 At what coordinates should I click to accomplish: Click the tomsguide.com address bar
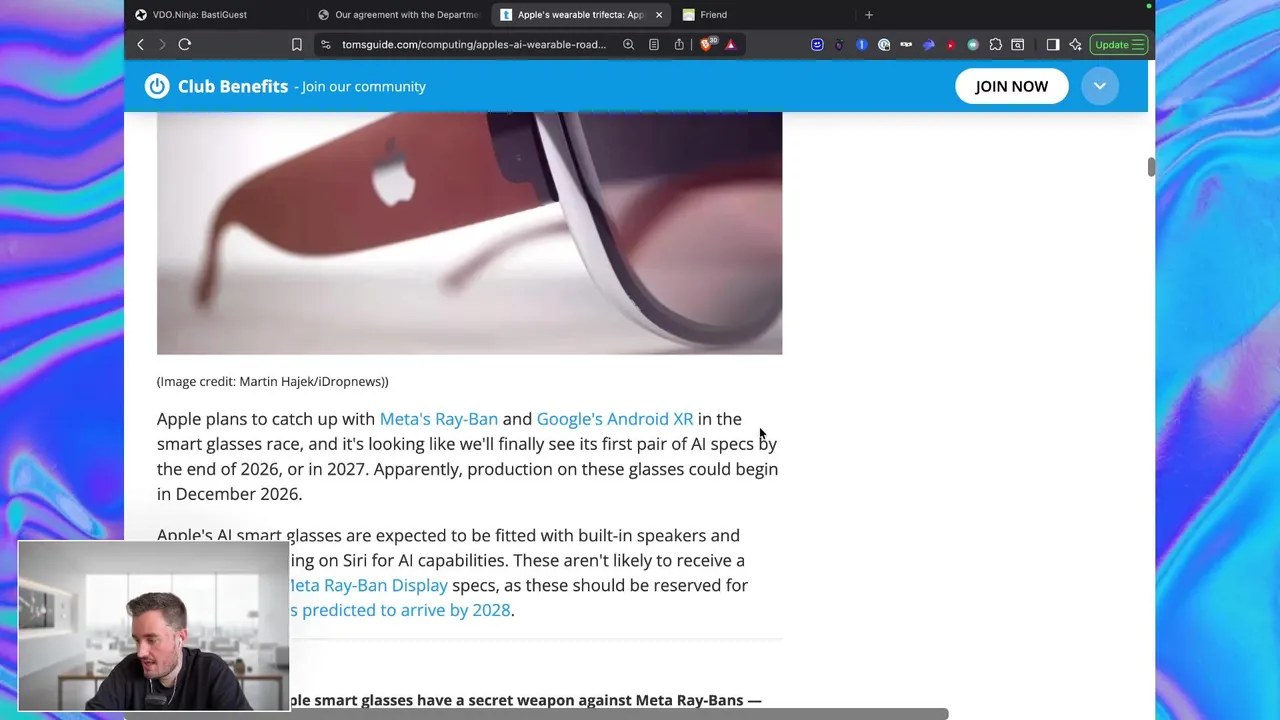tap(473, 44)
